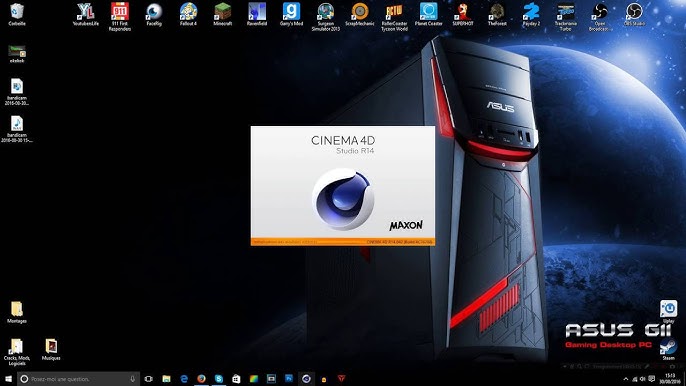Open the Corbeille recycle bin icon
Image resolution: width=686 pixels, height=386 pixels.
pos(17,14)
